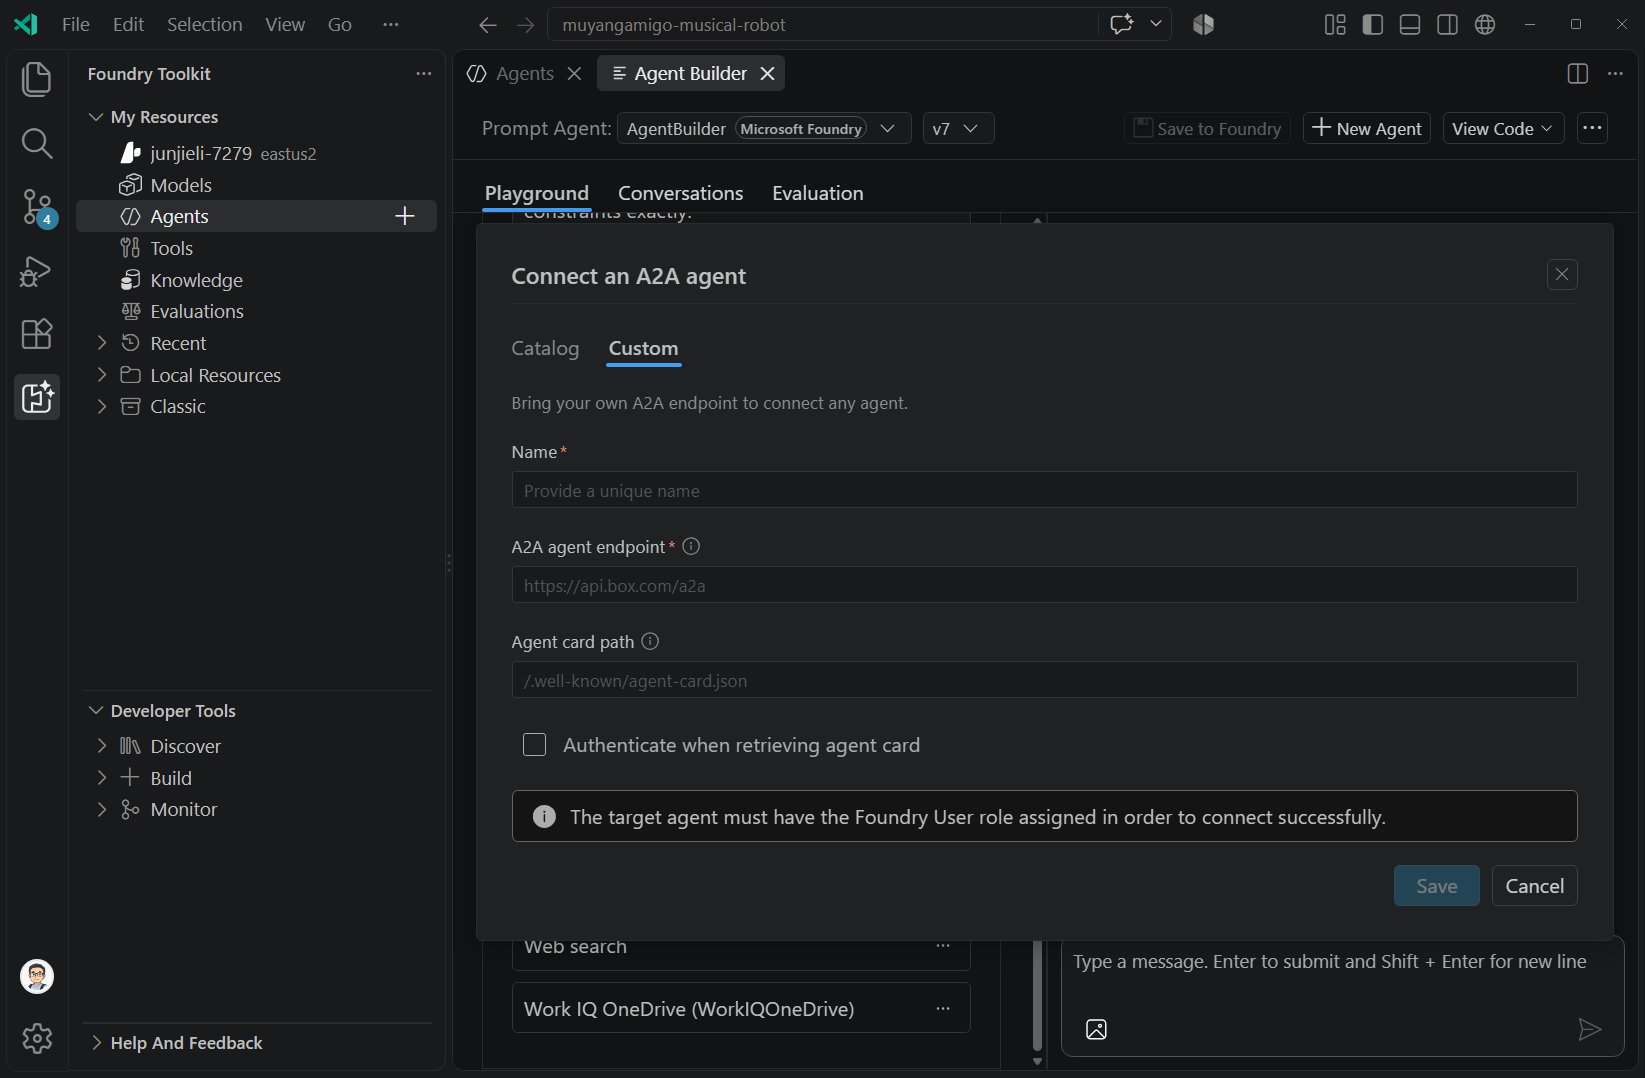Viewport: 1645px width, 1078px height.
Task: Open the Run and Debug view
Action: [37, 271]
